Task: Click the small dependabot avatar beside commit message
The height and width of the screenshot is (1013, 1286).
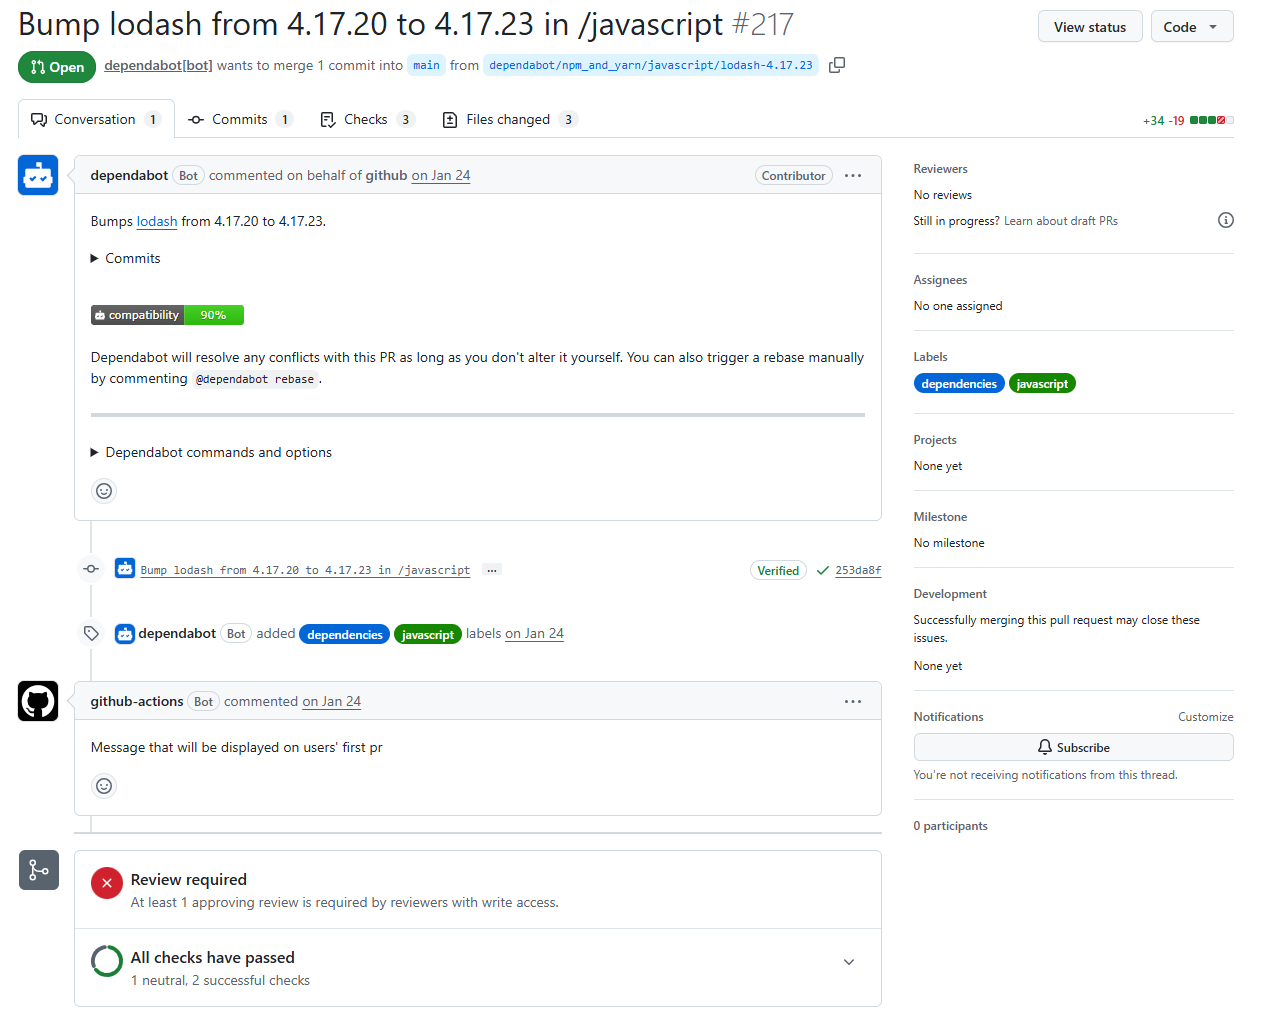Action: pyautogui.click(x=125, y=569)
